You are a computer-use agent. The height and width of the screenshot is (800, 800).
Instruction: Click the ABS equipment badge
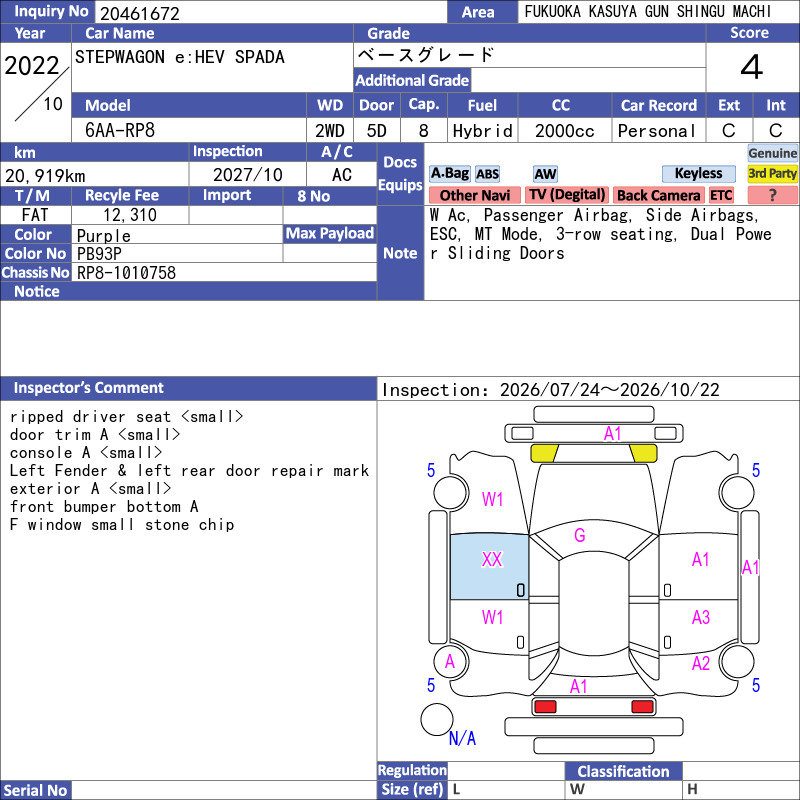487,174
